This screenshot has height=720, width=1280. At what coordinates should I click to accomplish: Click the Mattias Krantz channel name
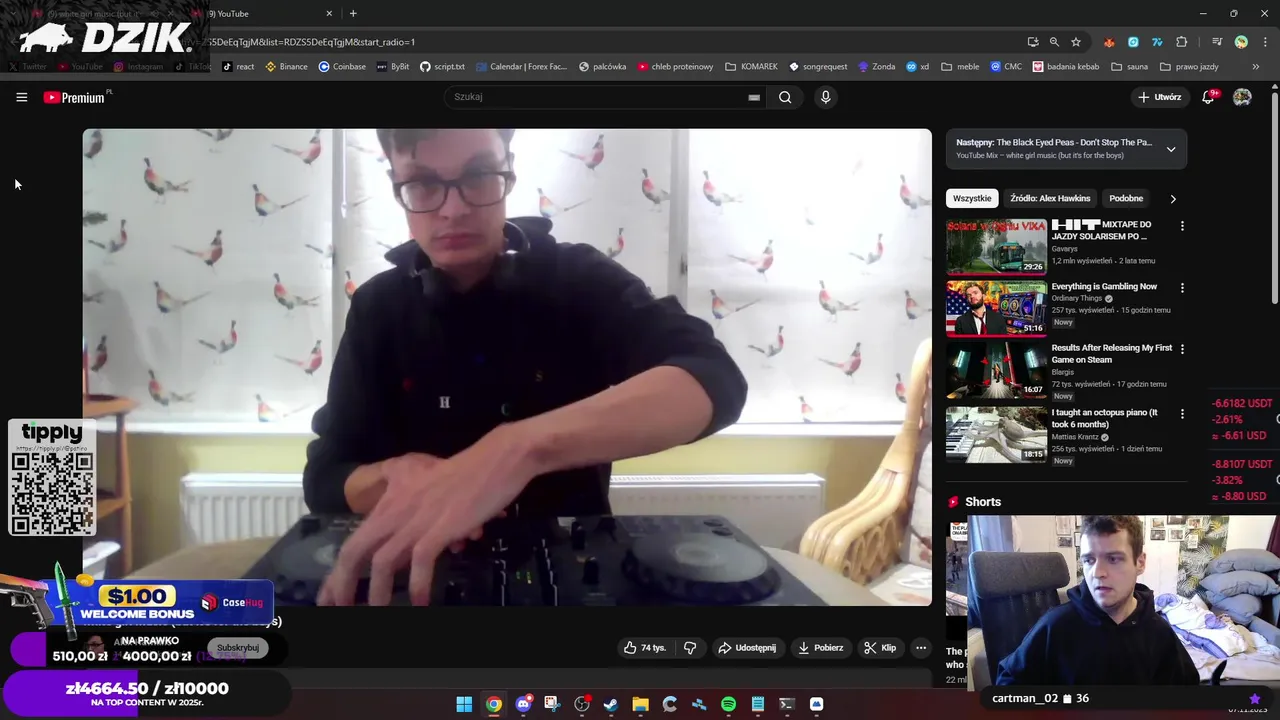1075,437
